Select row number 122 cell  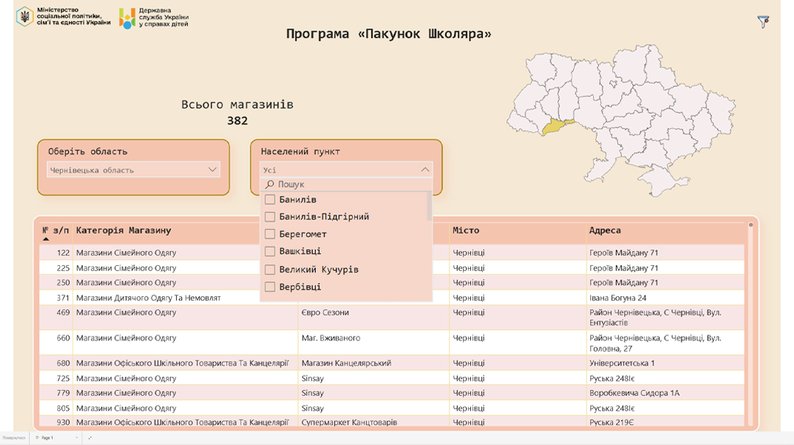pos(63,253)
